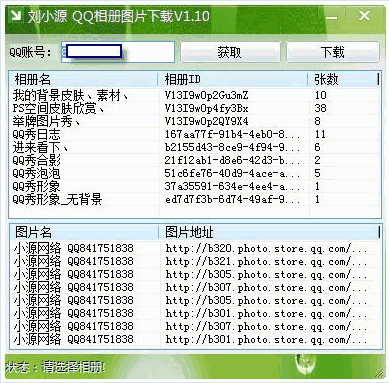Click the QQ账号 input field
Image resolution: width=389 pixels, height=383 pixels.
(118, 52)
